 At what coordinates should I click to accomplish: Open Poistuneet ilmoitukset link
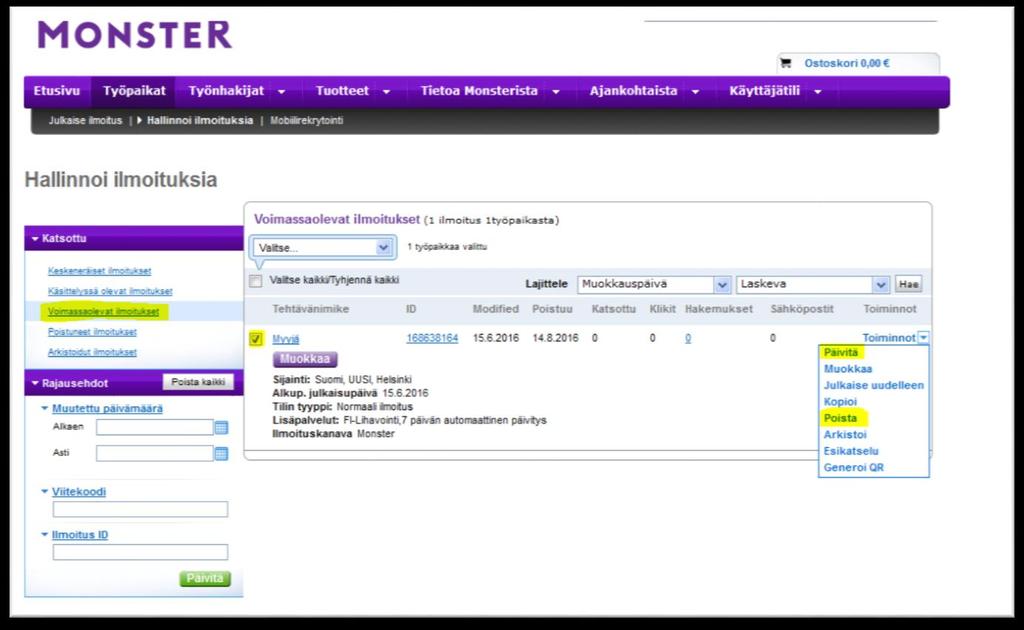(92, 332)
